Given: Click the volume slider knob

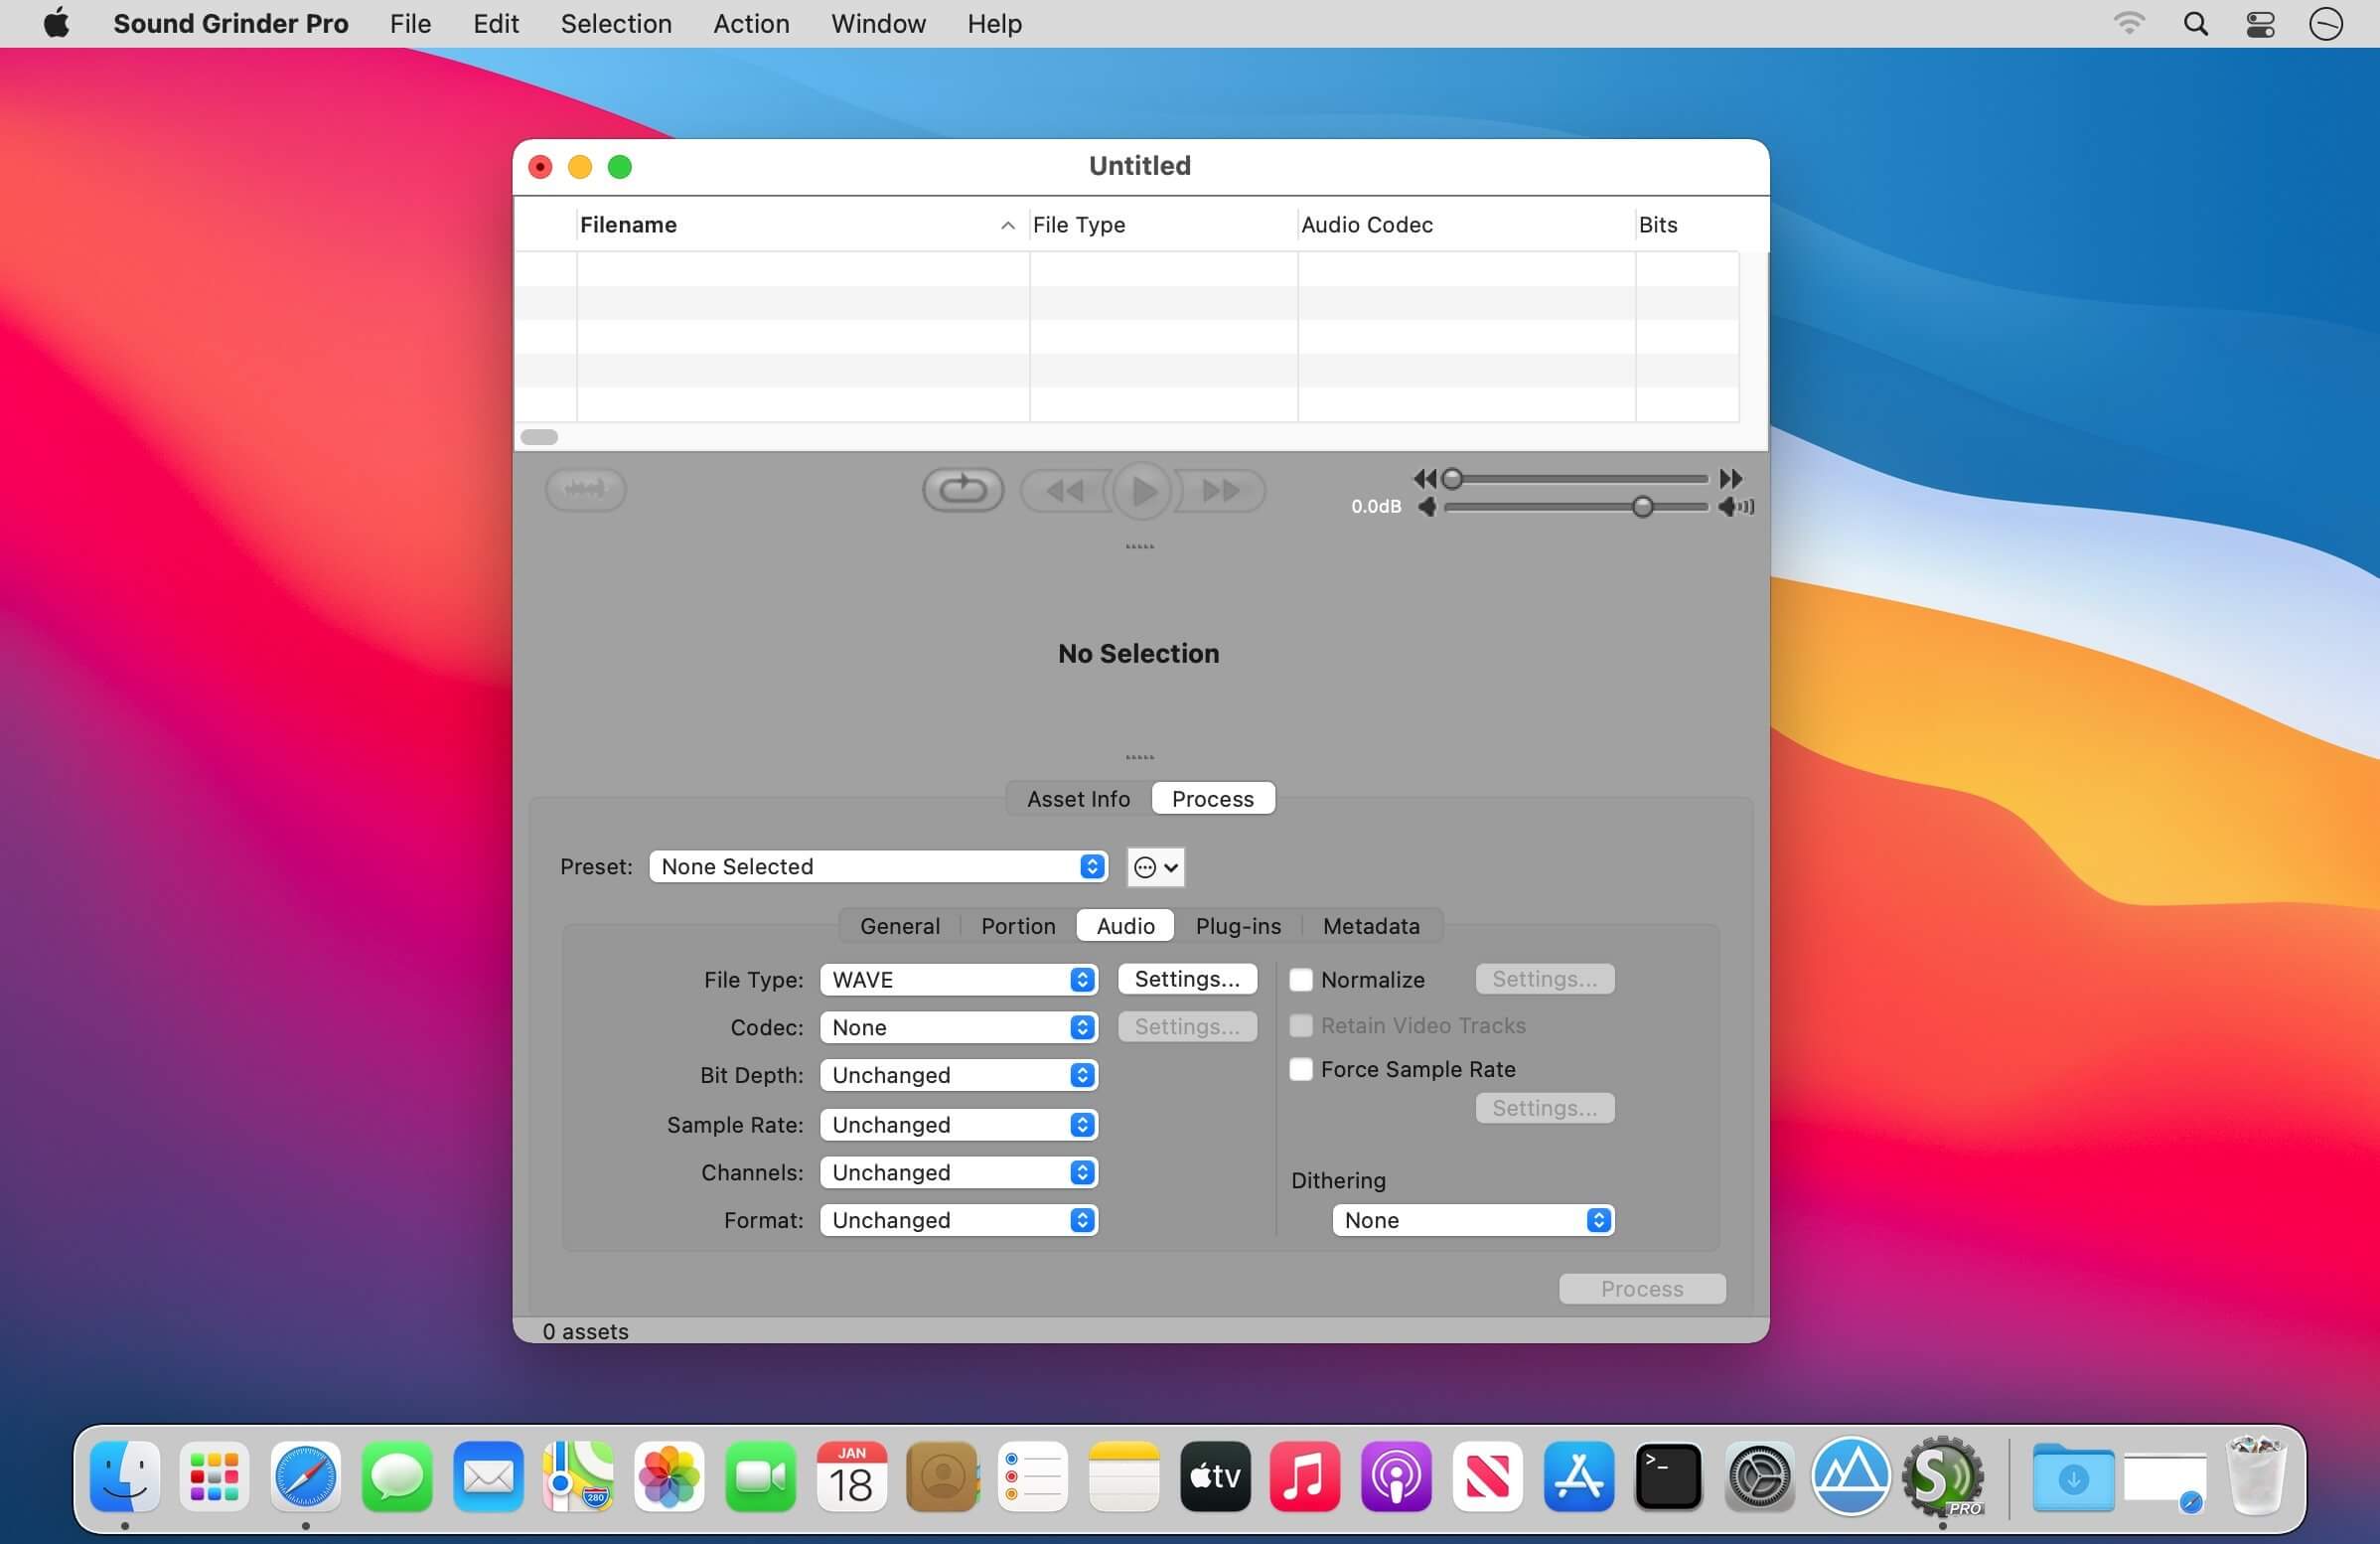Looking at the screenshot, I should (1642, 507).
